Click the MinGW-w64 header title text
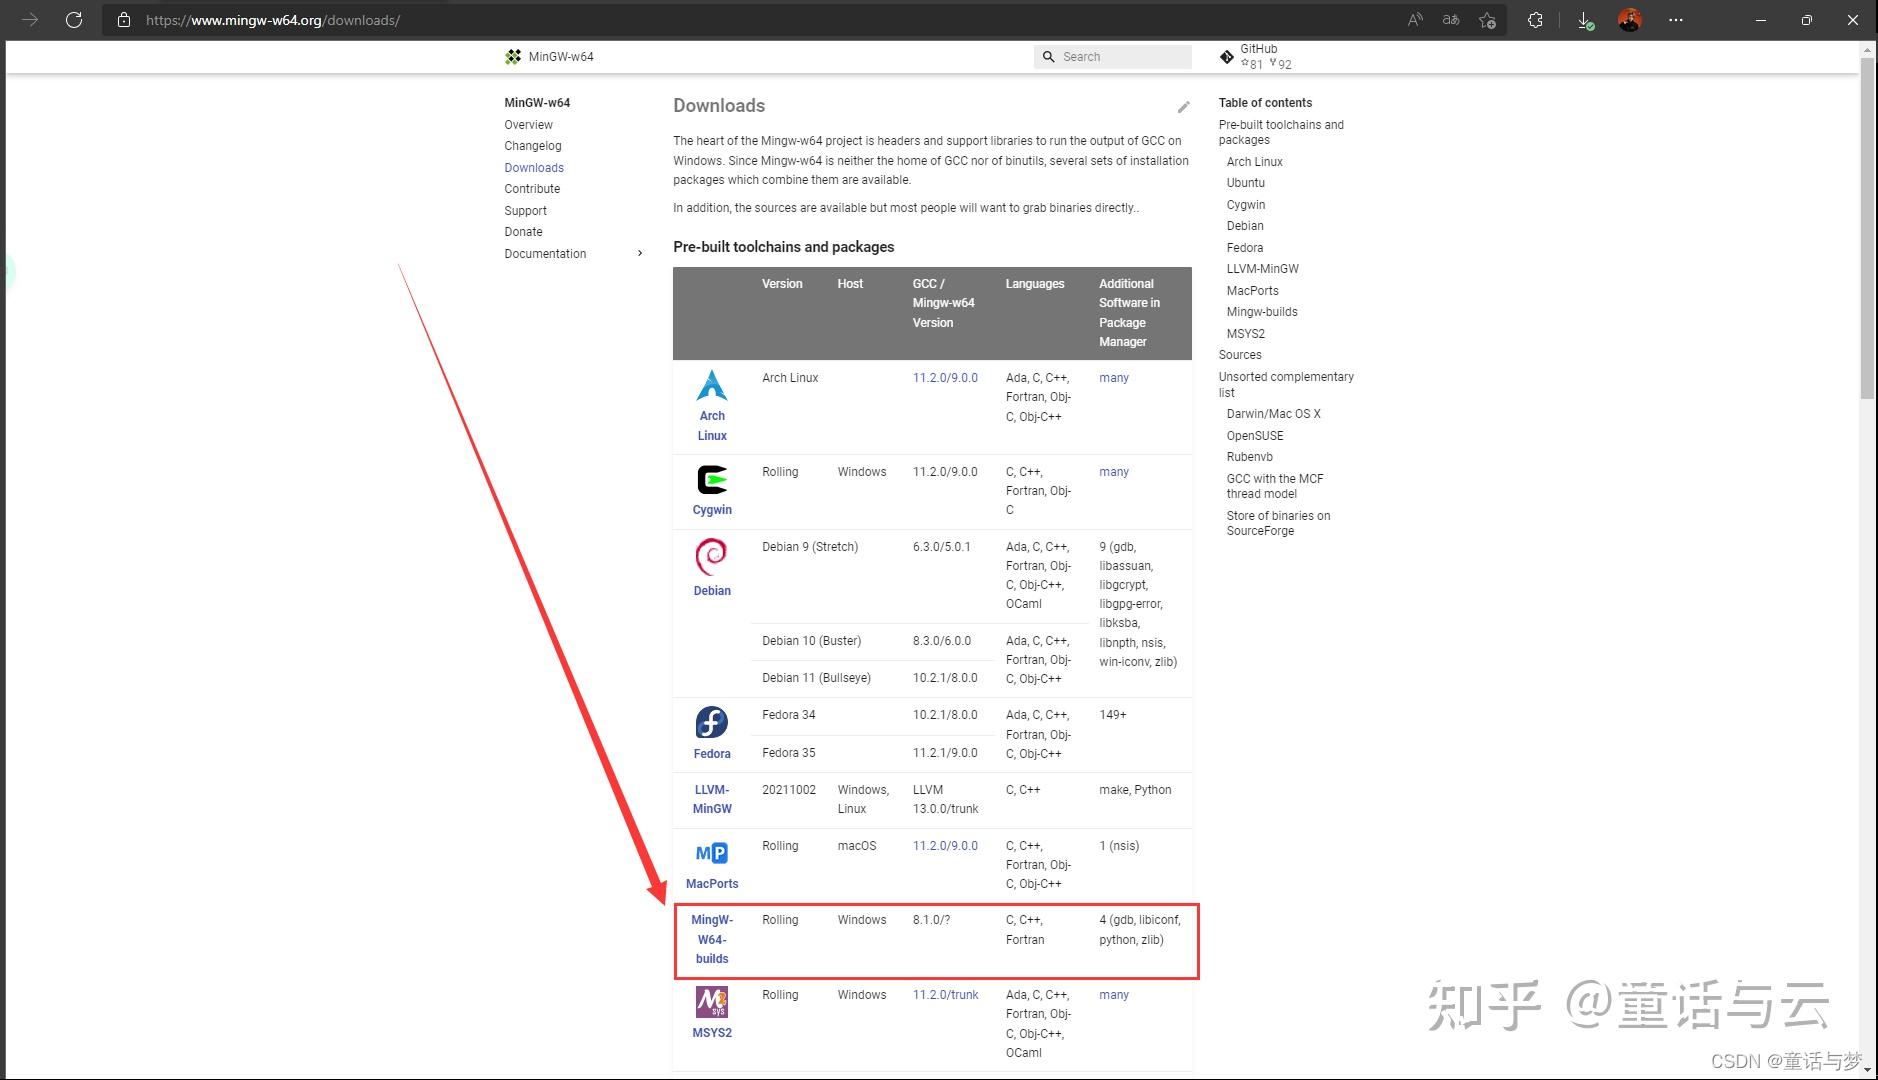The width and height of the screenshot is (1878, 1080). point(561,57)
